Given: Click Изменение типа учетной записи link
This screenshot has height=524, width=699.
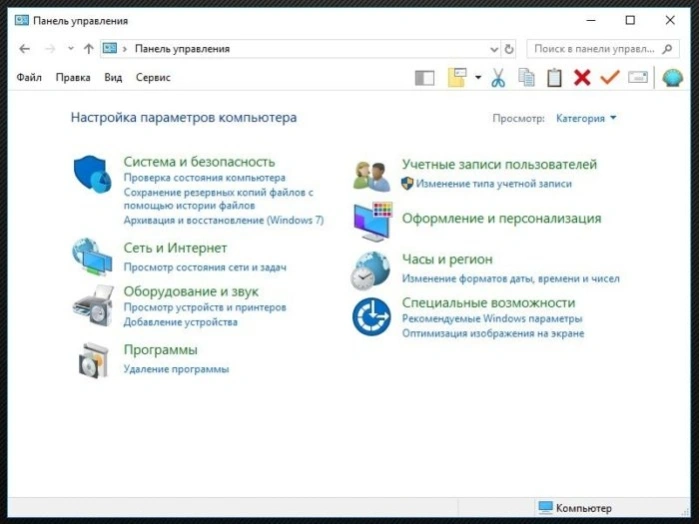Looking at the screenshot, I should coord(493,184).
